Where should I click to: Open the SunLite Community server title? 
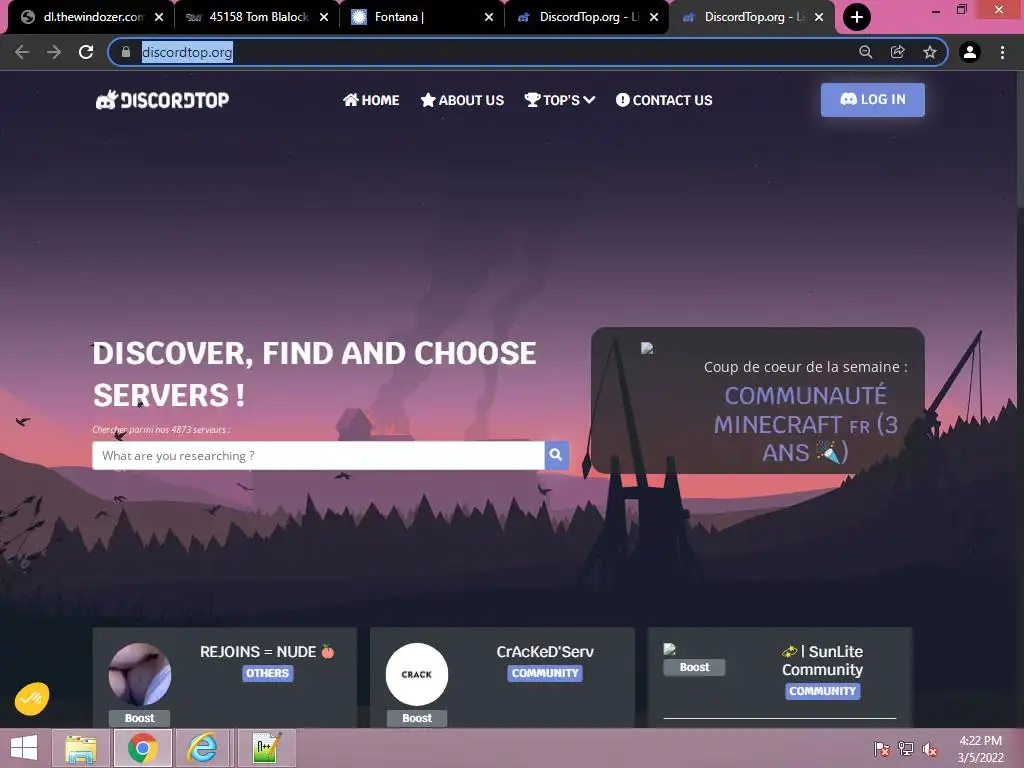(x=822, y=660)
